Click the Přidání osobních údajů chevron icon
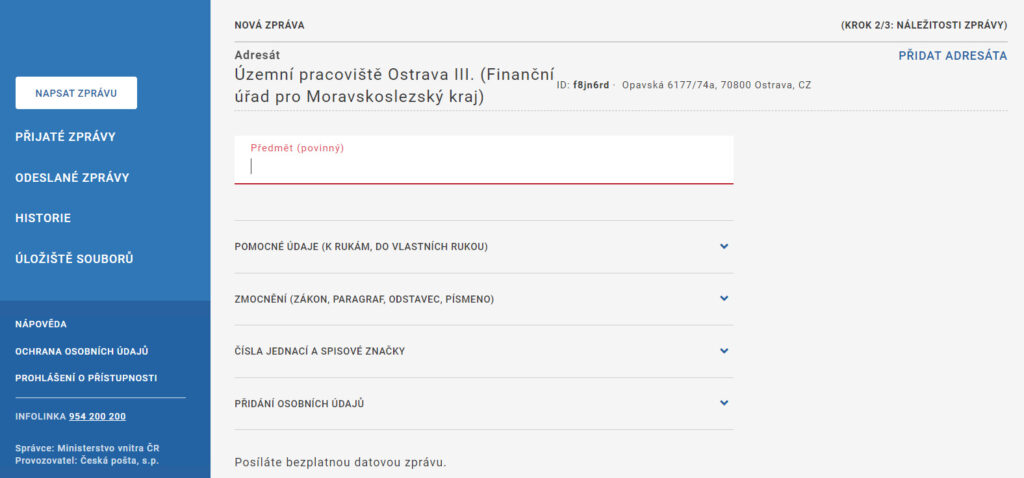Viewport: 1024px width, 478px height. point(724,403)
